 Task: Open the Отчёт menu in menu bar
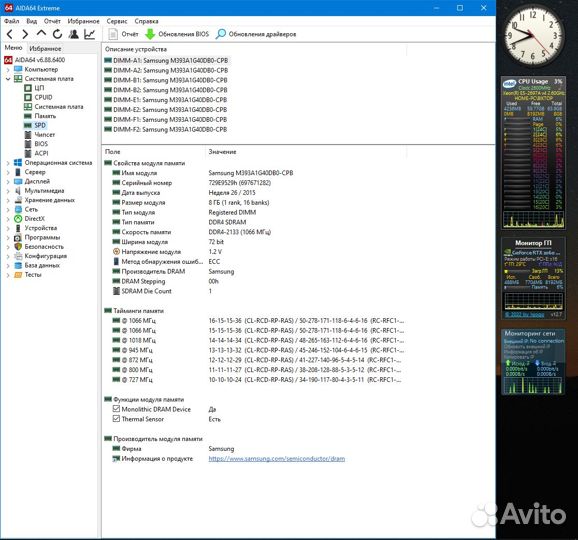pyautogui.click(x=52, y=21)
